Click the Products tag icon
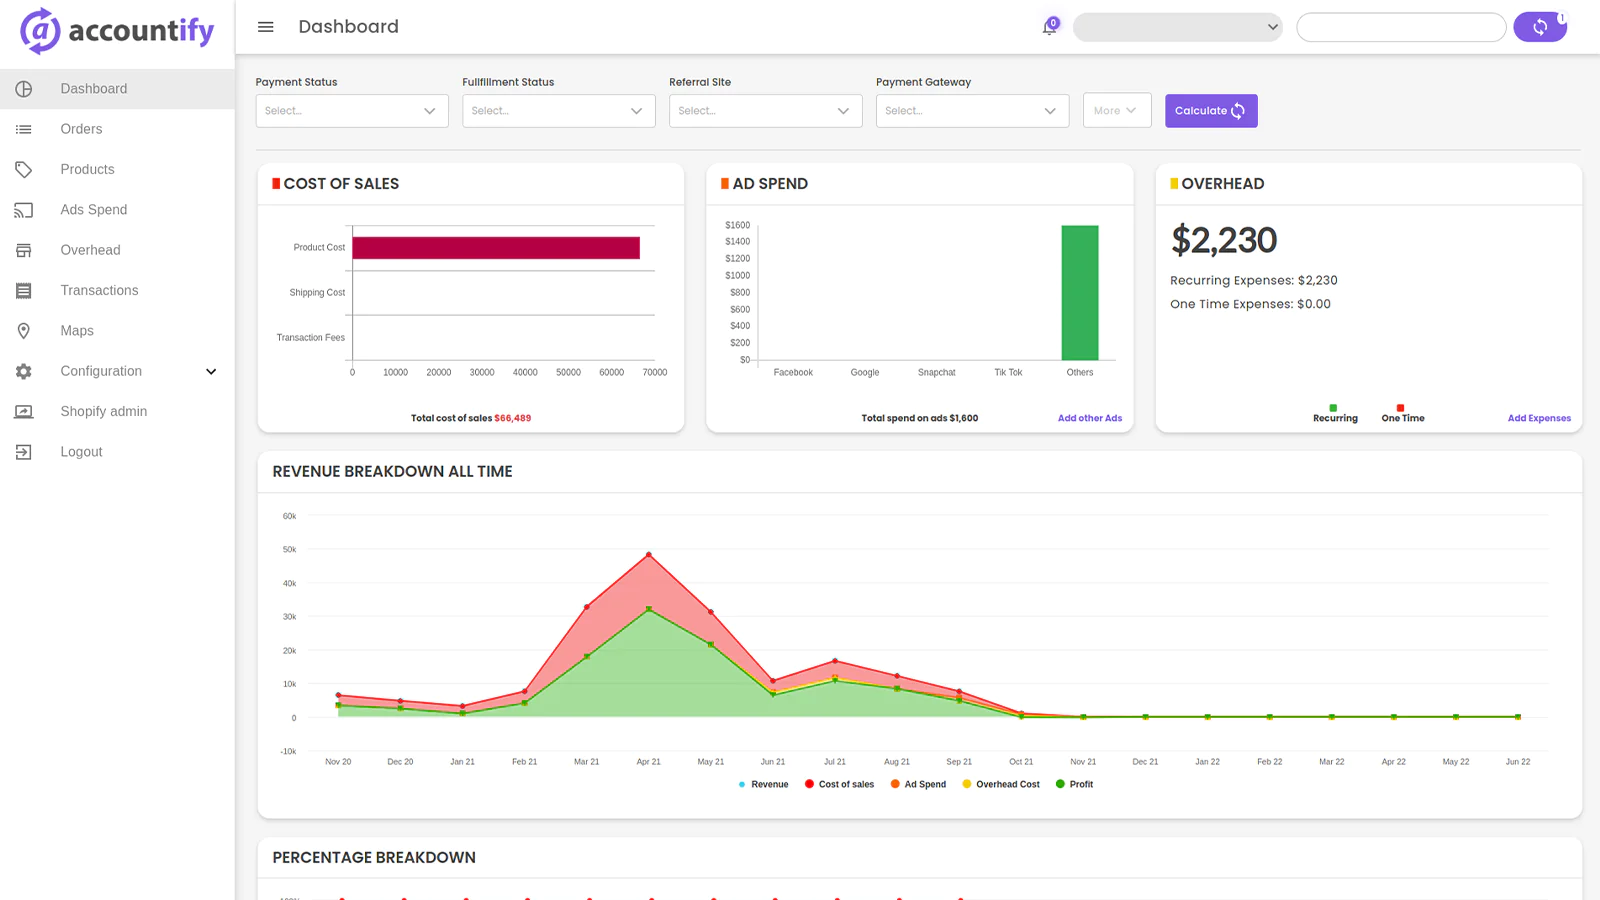The height and width of the screenshot is (900, 1600). pos(24,170)
